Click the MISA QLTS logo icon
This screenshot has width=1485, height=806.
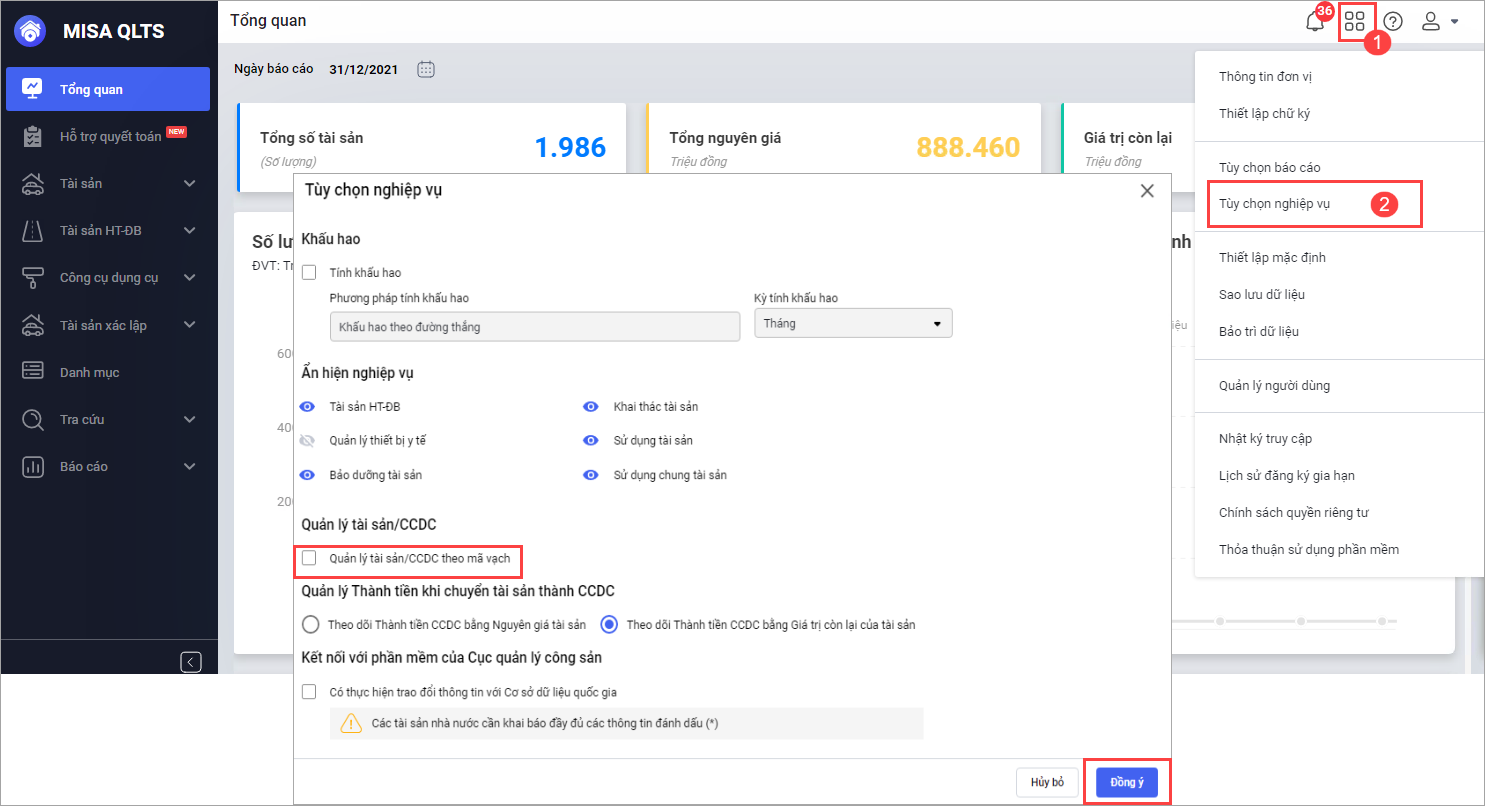coord(32,31)
